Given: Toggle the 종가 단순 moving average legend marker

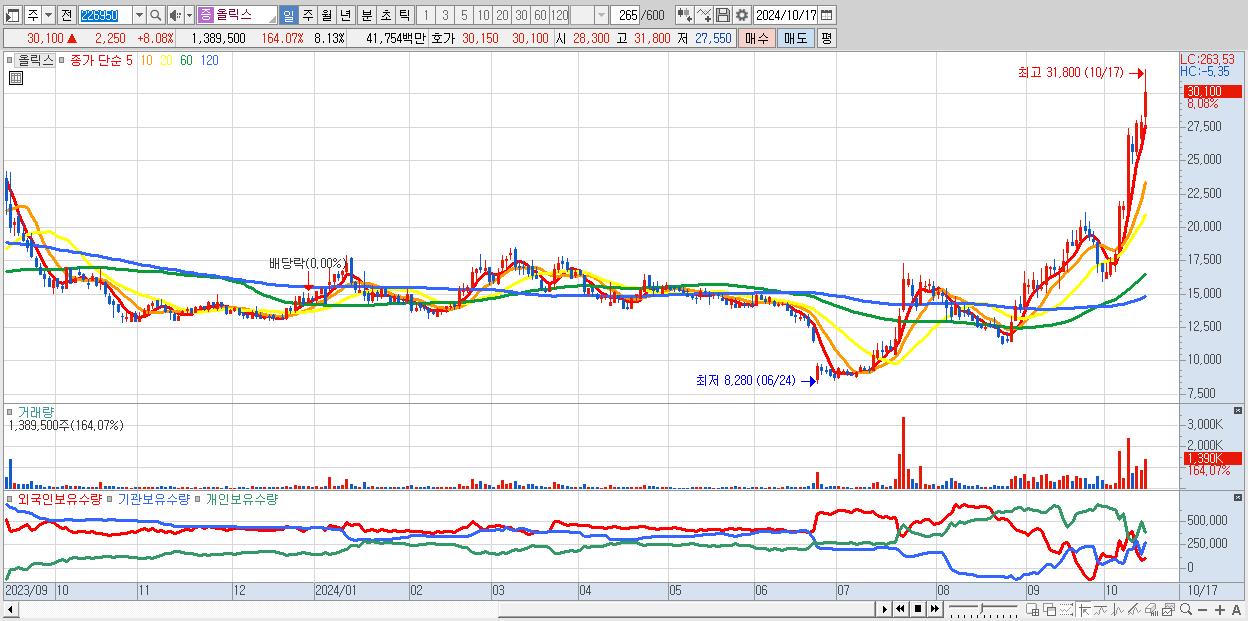Looking at the screenshot, I should pyautogui.click(x=62, y=60).
